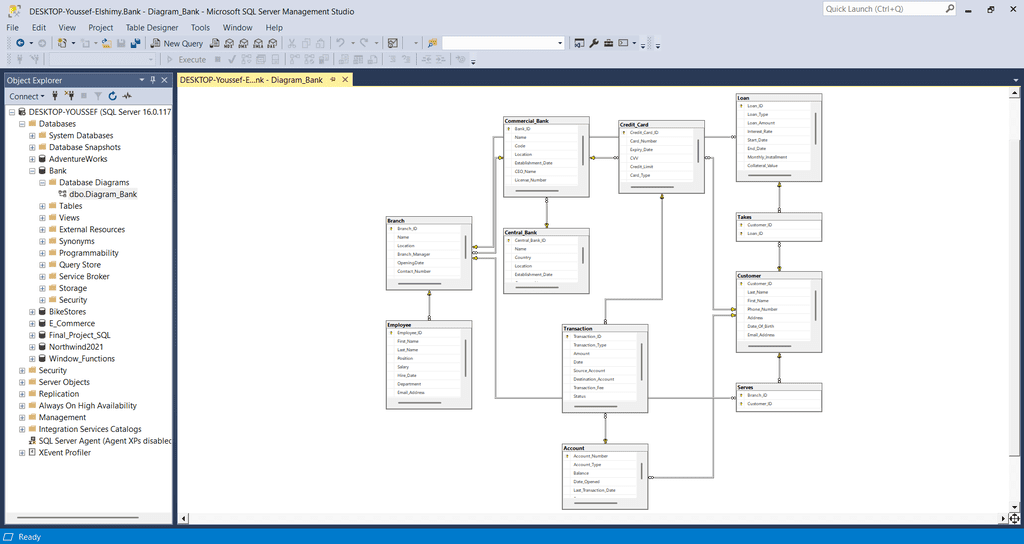Image resolution: width=1024 pixels, height=544 pixels.
Task: Collapse the Bank database node
Action: pos(33,171)
